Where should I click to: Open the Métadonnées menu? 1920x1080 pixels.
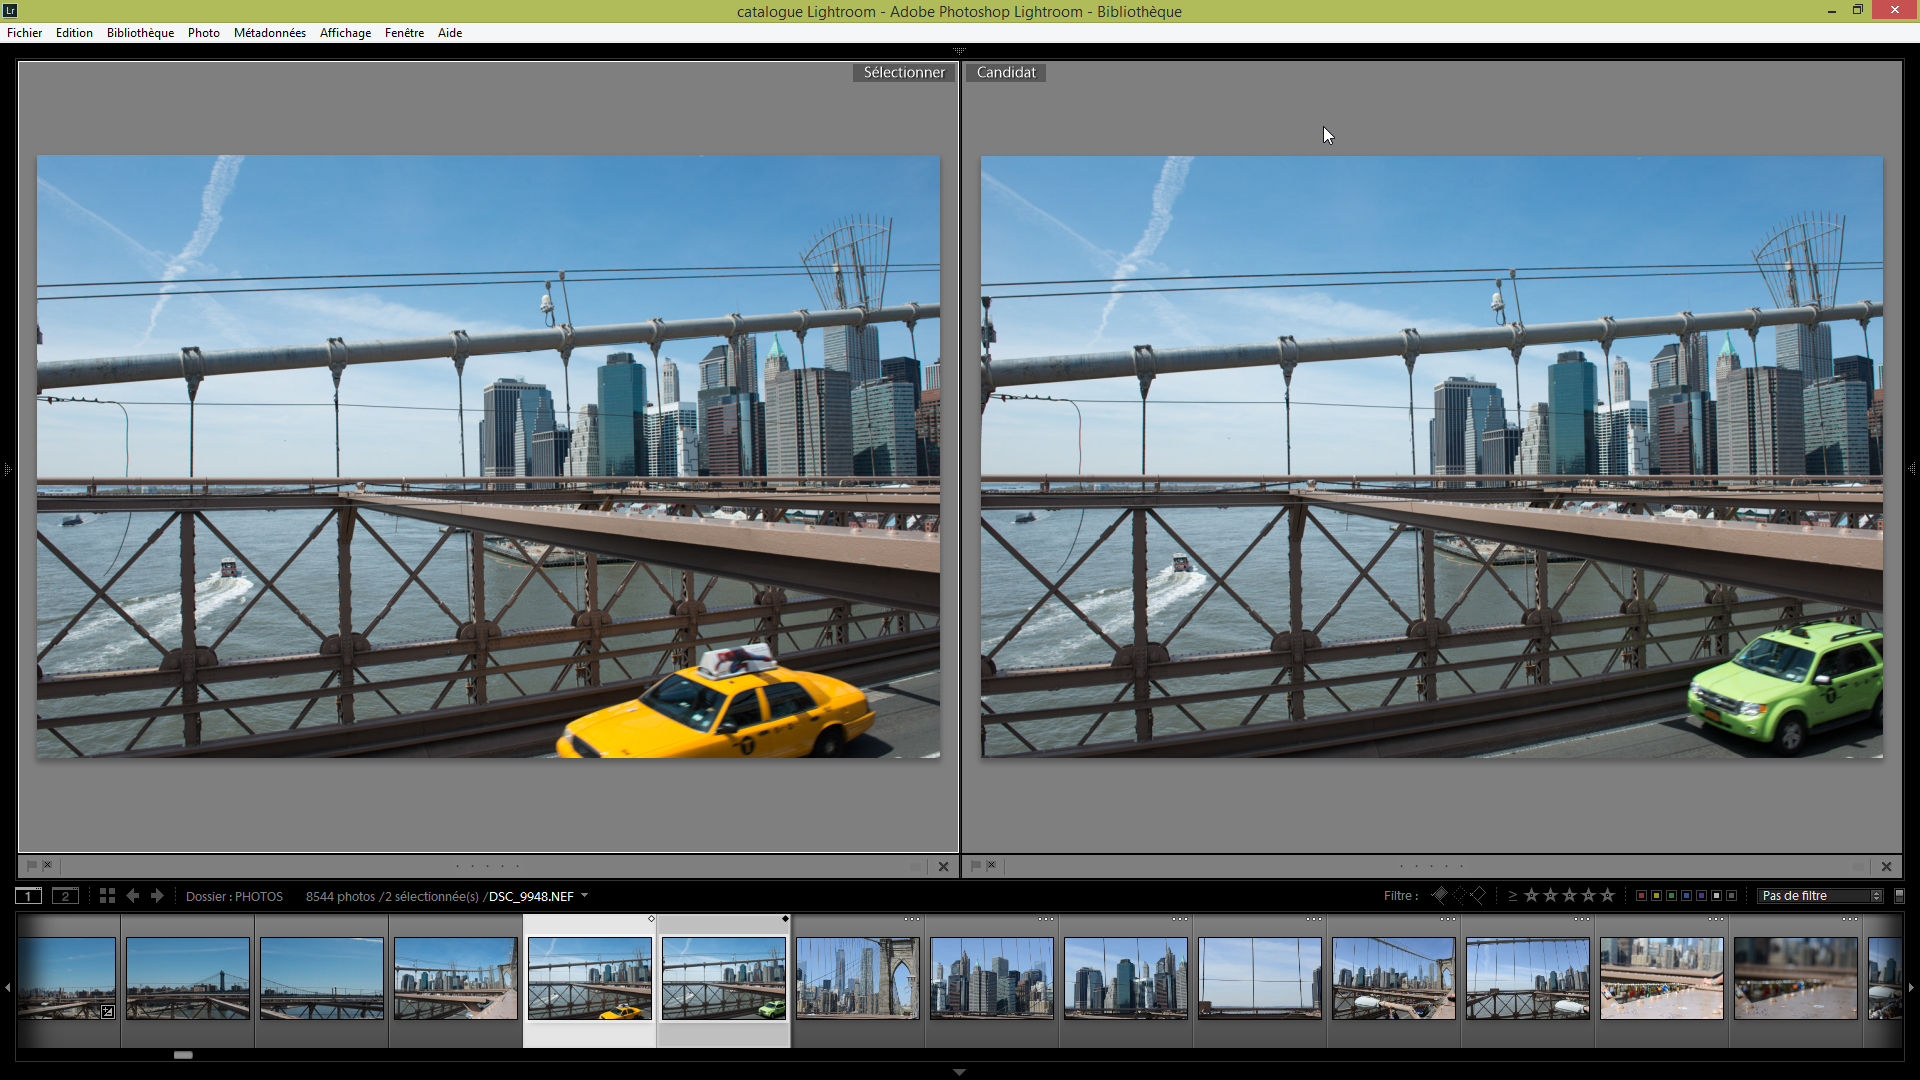[x=269, y=33]
